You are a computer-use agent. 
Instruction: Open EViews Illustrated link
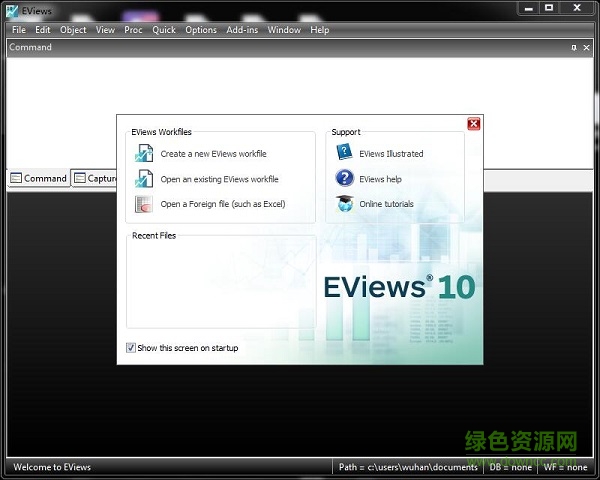click(x=391, y=154)
